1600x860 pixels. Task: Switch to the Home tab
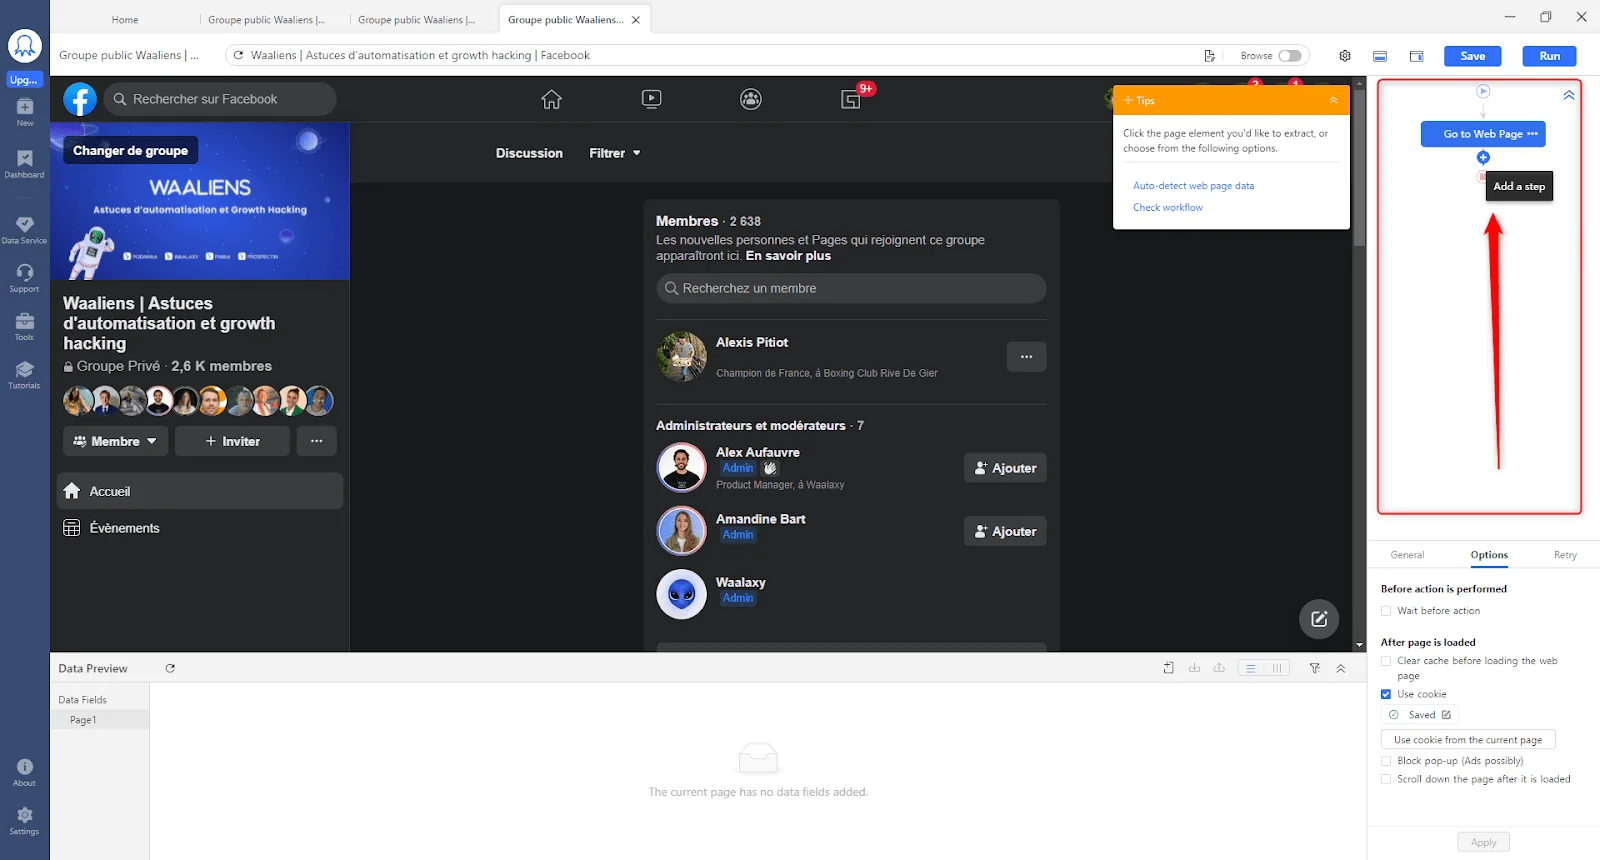(x=125, y=20)
